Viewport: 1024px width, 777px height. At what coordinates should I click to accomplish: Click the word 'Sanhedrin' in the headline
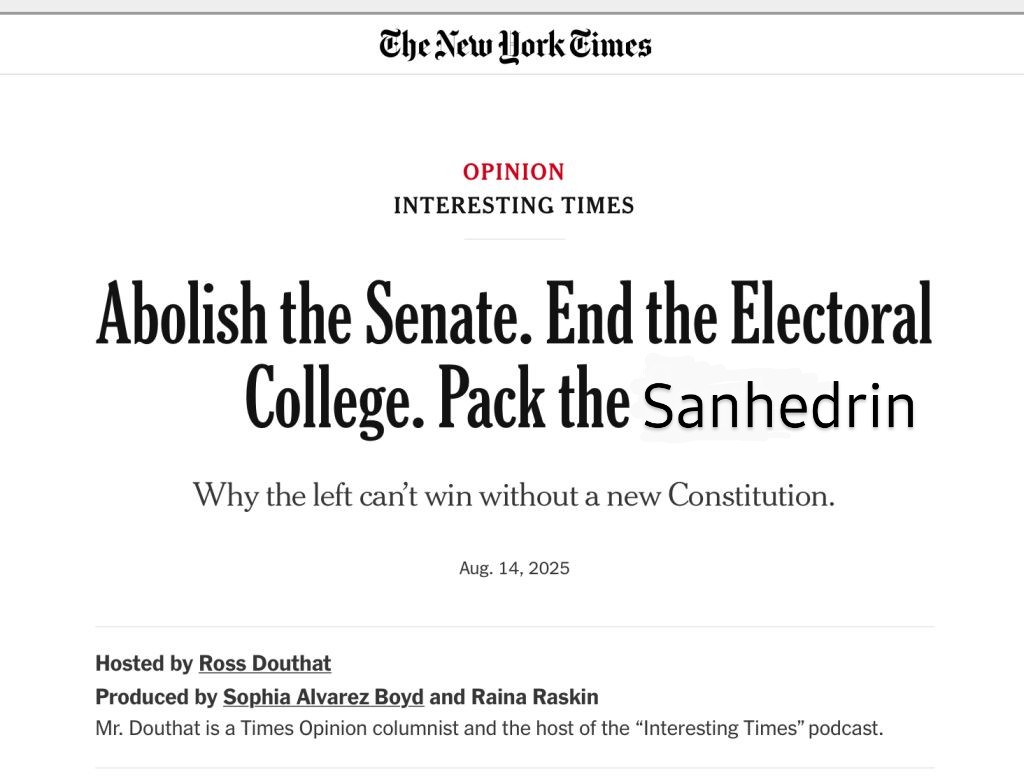click(778, 407)
